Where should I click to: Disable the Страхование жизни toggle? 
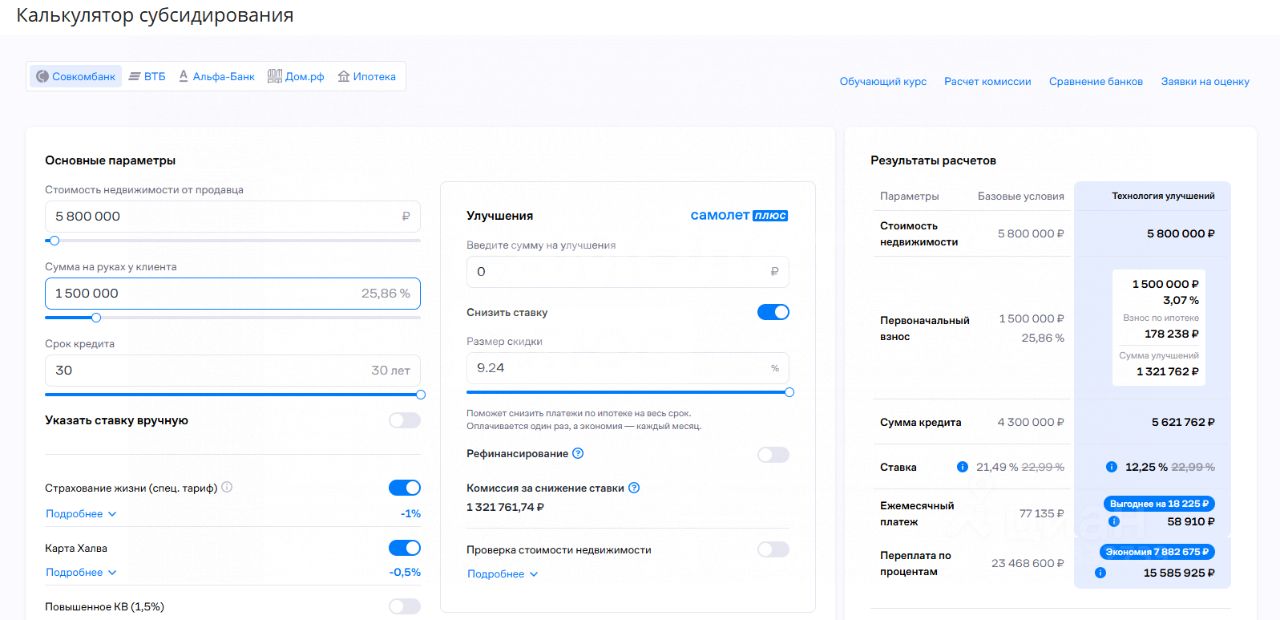point(405,488)
